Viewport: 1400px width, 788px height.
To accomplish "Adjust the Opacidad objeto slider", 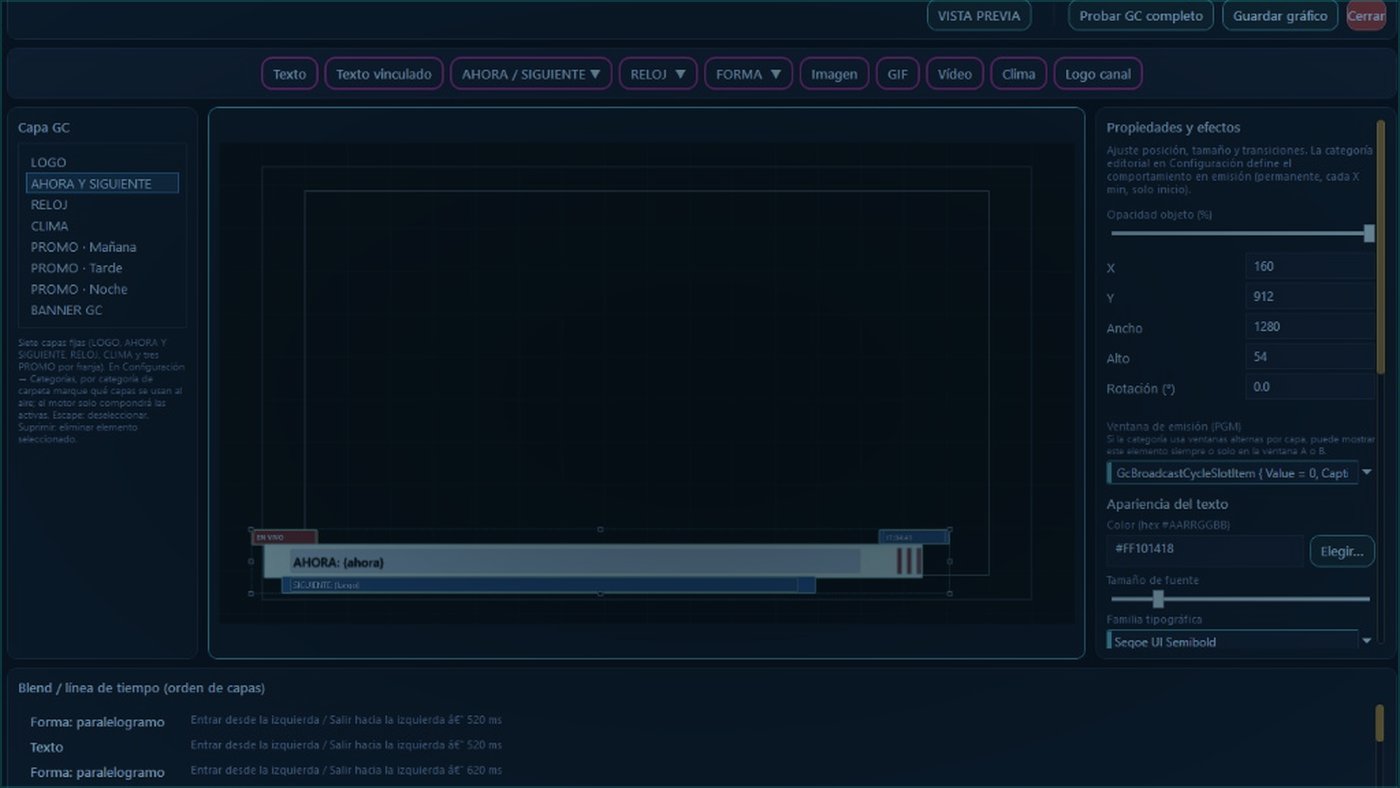I will pyautogui.click(x=1241, y=233).
